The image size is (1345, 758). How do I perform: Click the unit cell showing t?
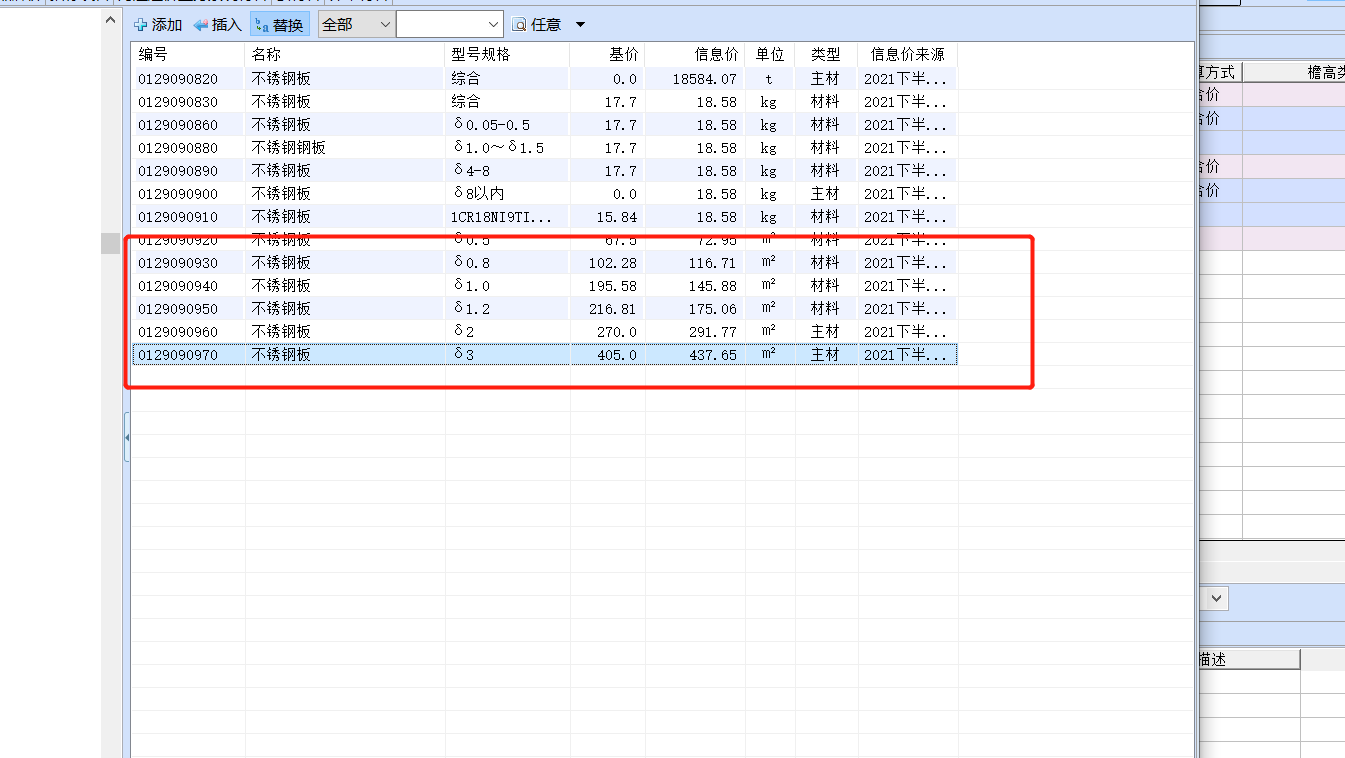[770, 79]
